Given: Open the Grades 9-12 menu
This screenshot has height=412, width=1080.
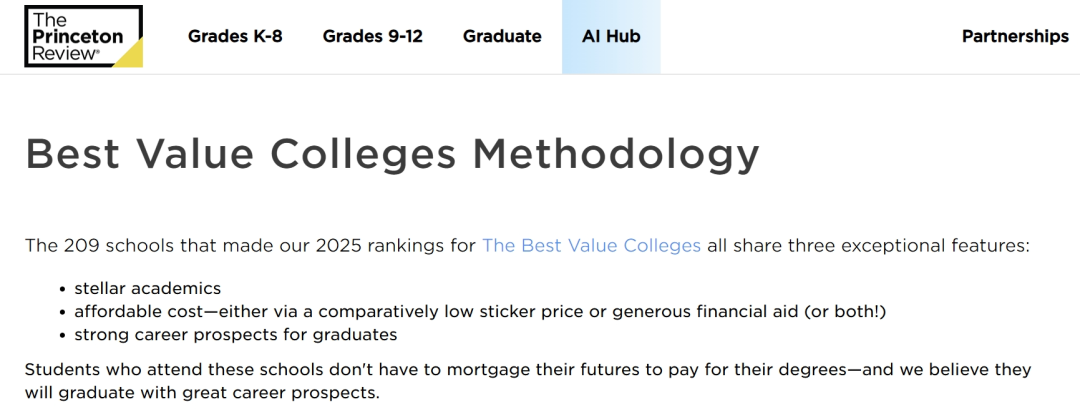Looking at the screenshot, I should tap(372, 37).
